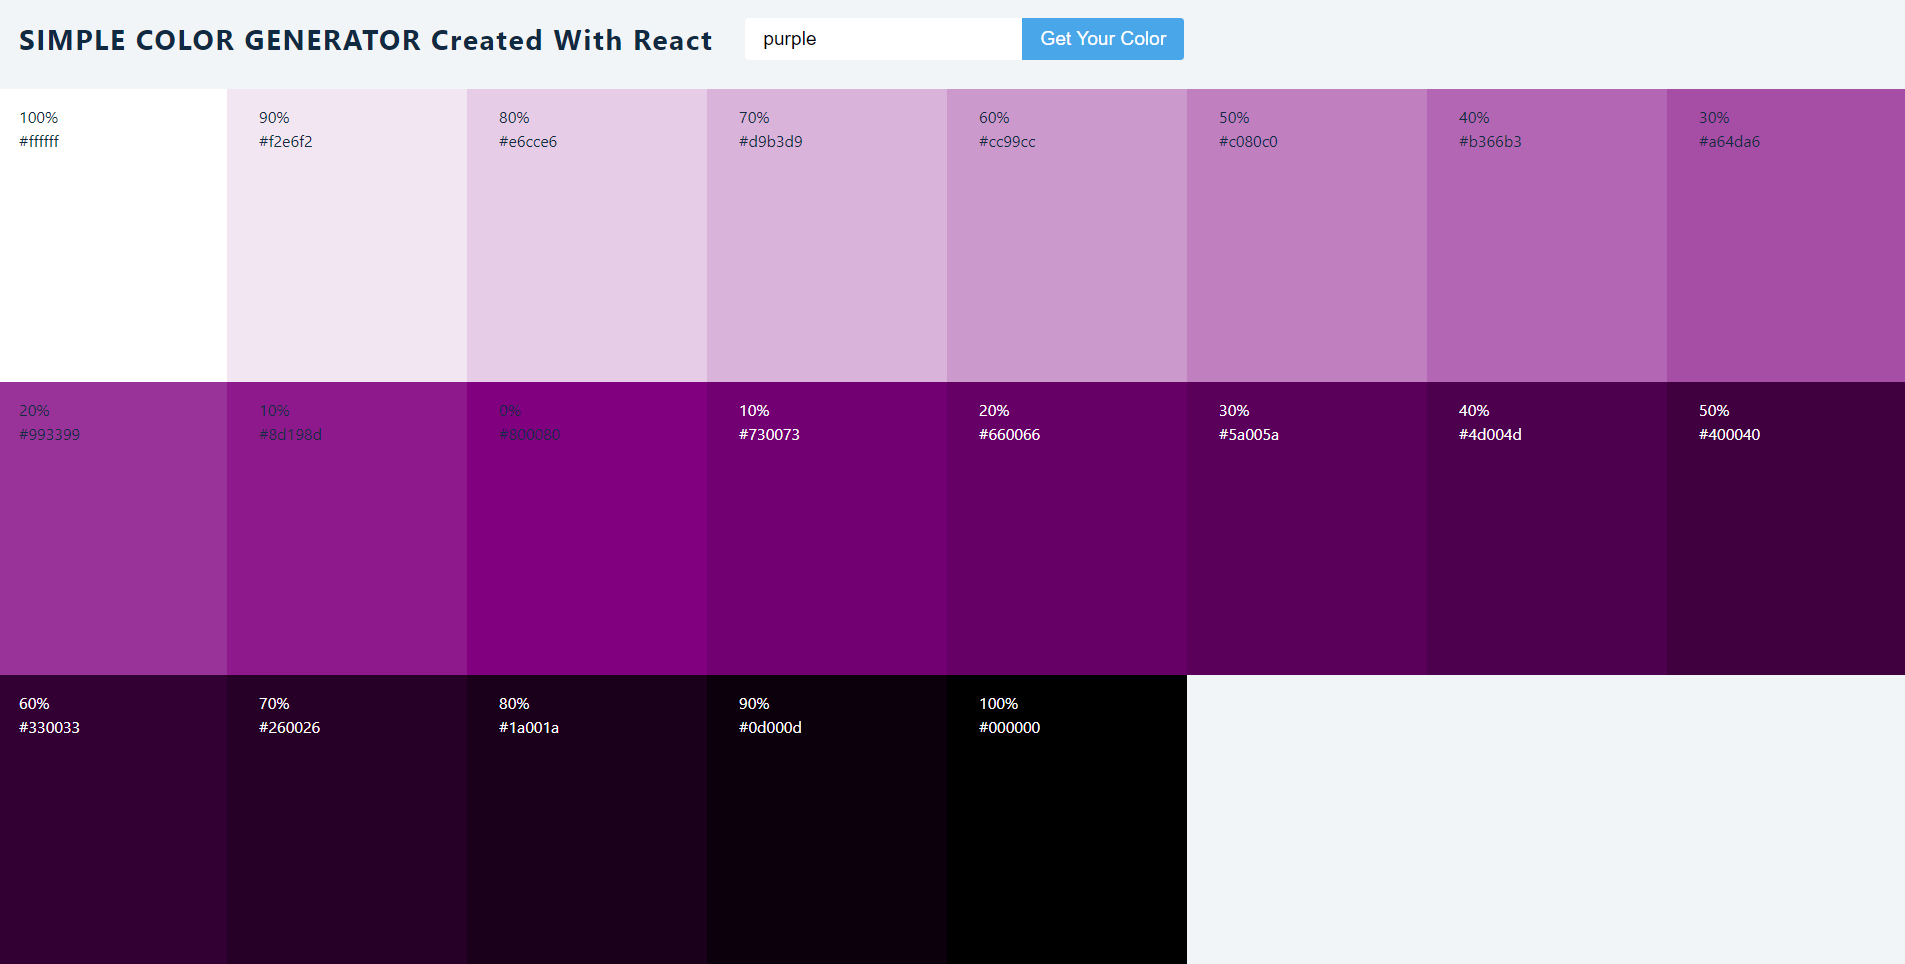Select the #993399 color swatch
The height and width of the screenshot is (964, 1905).
point(113,528)
